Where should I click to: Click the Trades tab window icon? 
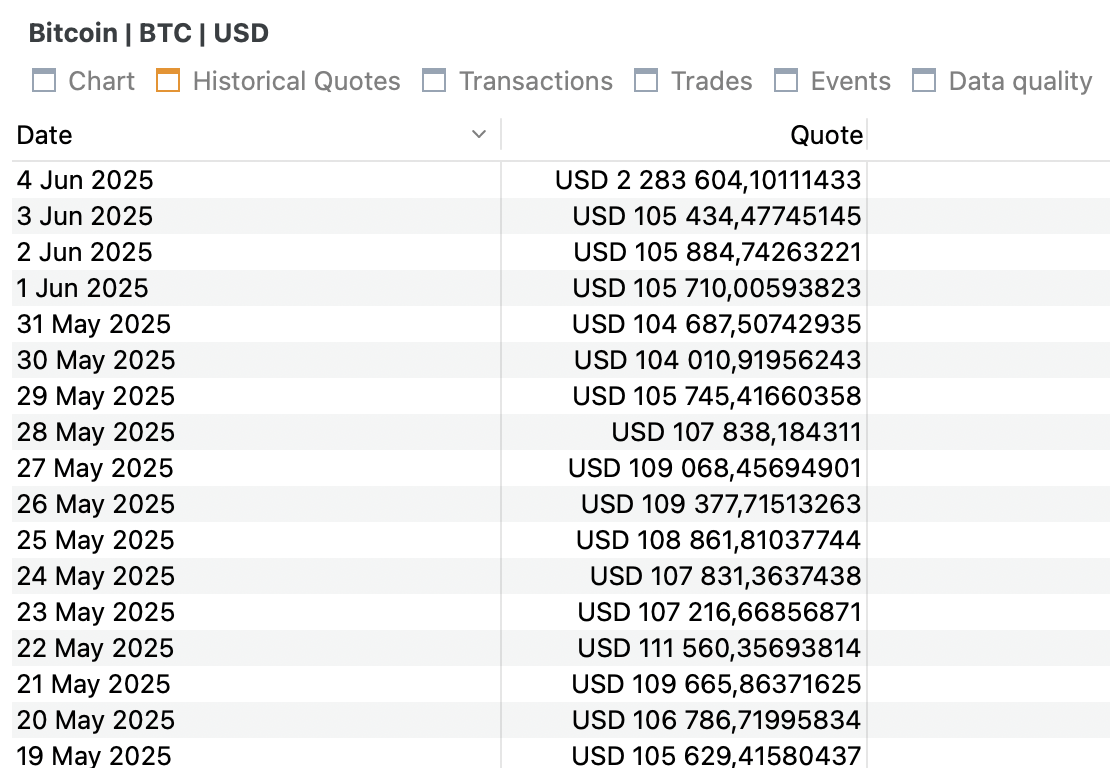(646, 81)
